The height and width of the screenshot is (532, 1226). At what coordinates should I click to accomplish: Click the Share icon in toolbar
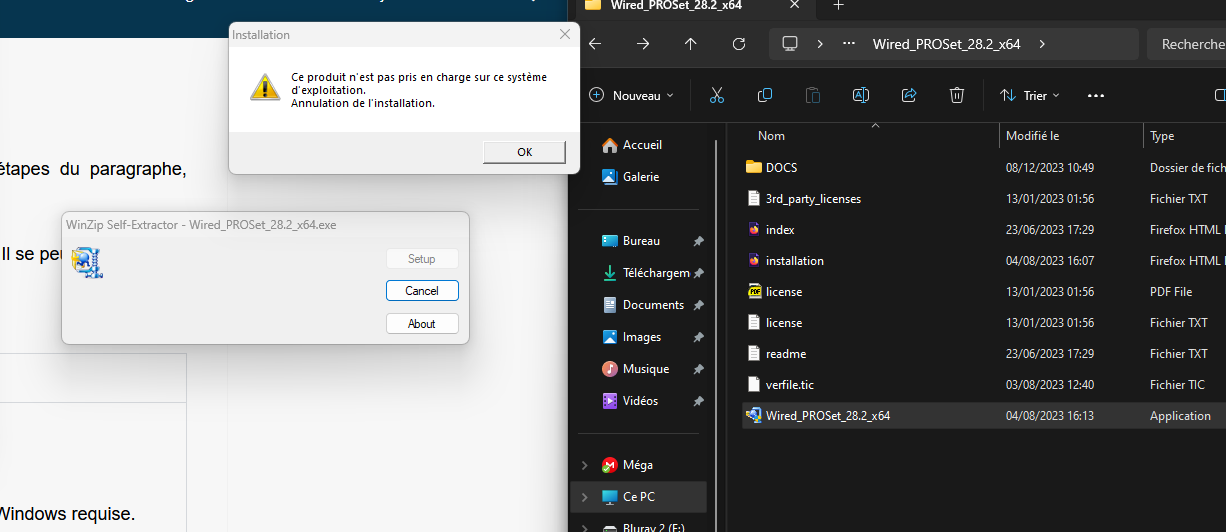909,95
